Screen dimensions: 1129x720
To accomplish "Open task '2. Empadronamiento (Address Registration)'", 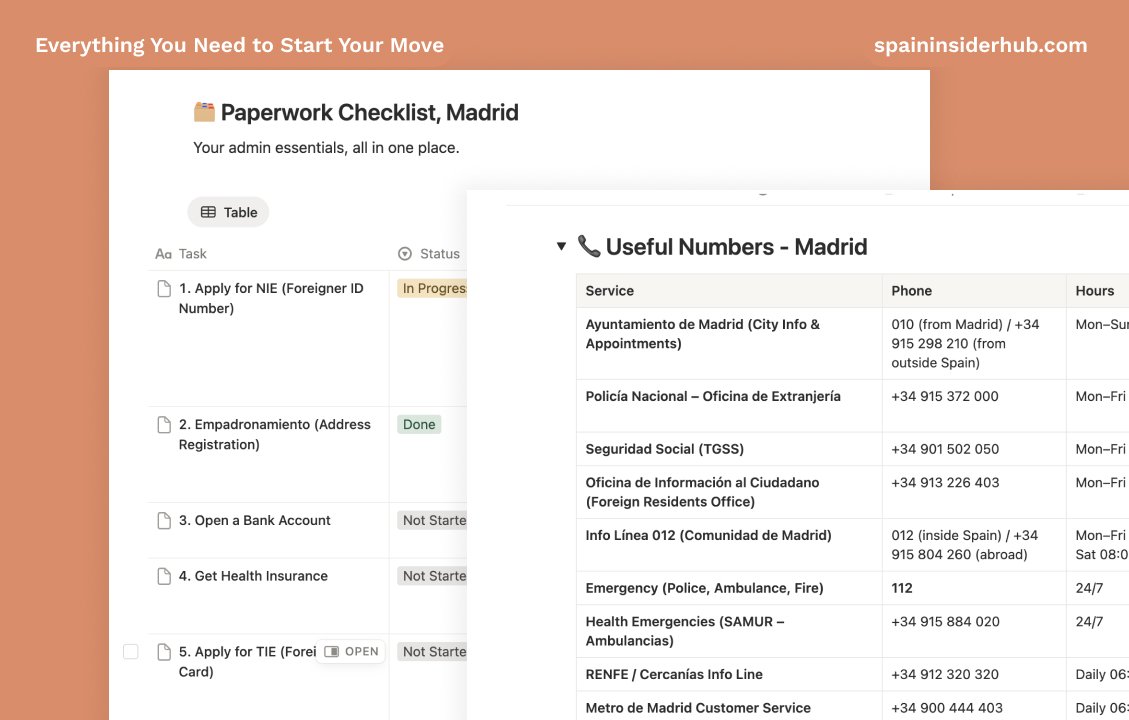I will [x=274, y=434].
